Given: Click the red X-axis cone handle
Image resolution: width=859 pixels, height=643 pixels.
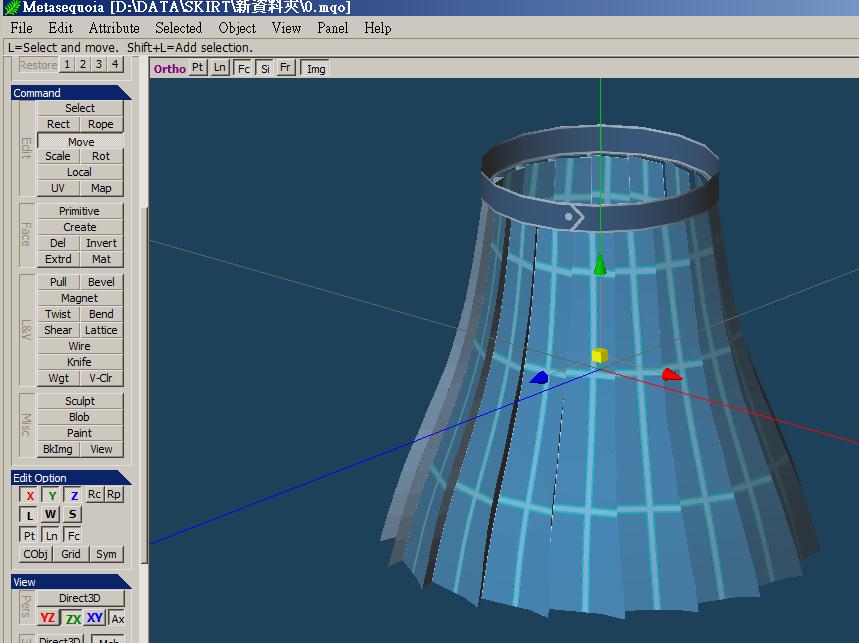Looking at the screenshot, I should coord(672,375).
